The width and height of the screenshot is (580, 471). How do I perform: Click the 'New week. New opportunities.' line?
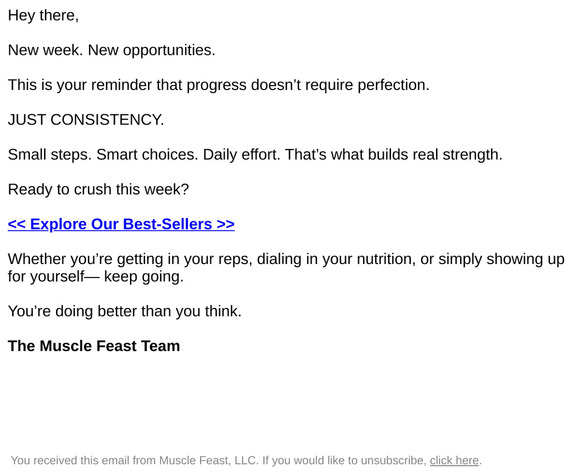point(111,50)
